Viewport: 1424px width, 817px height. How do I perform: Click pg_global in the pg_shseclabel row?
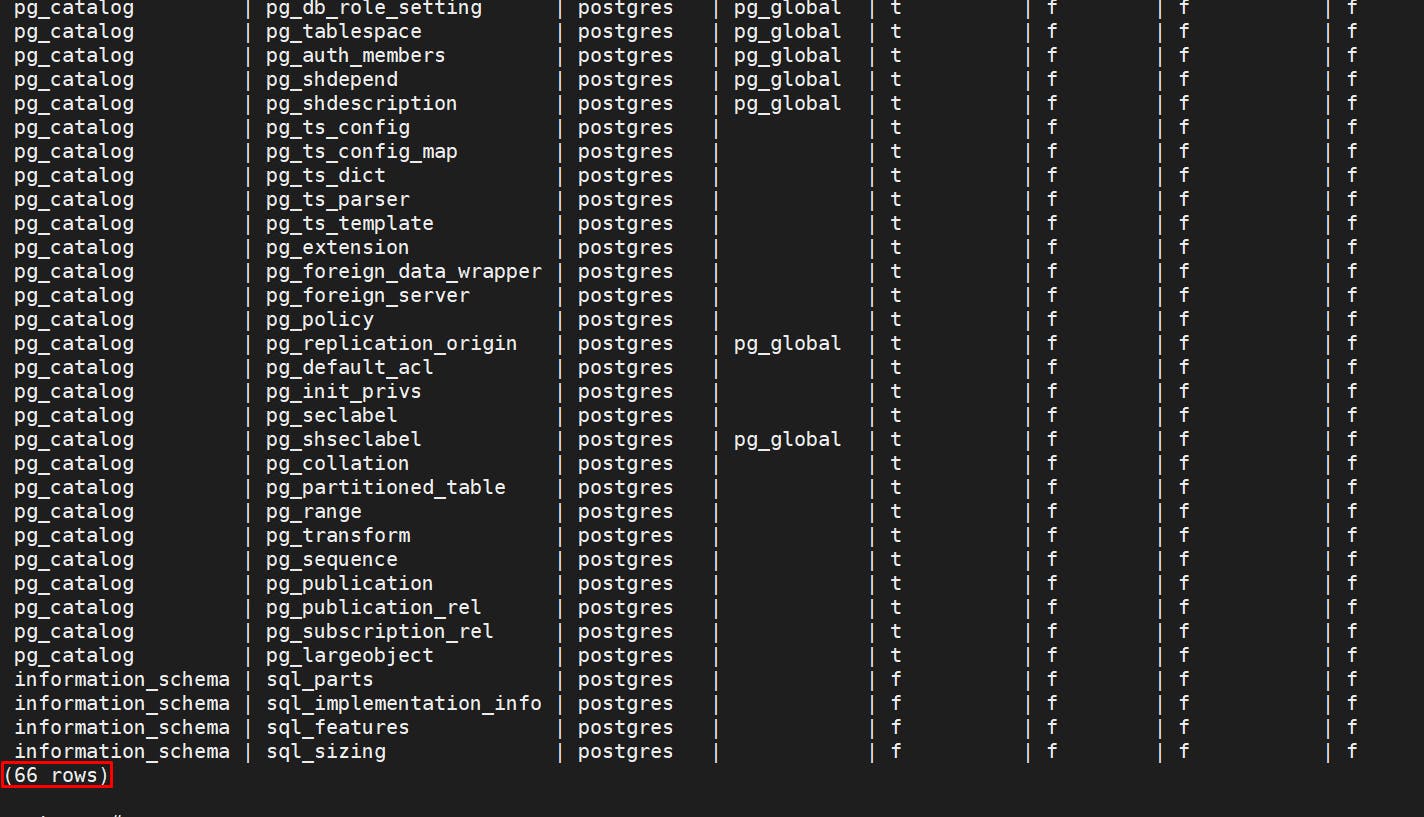click(787, 439)
